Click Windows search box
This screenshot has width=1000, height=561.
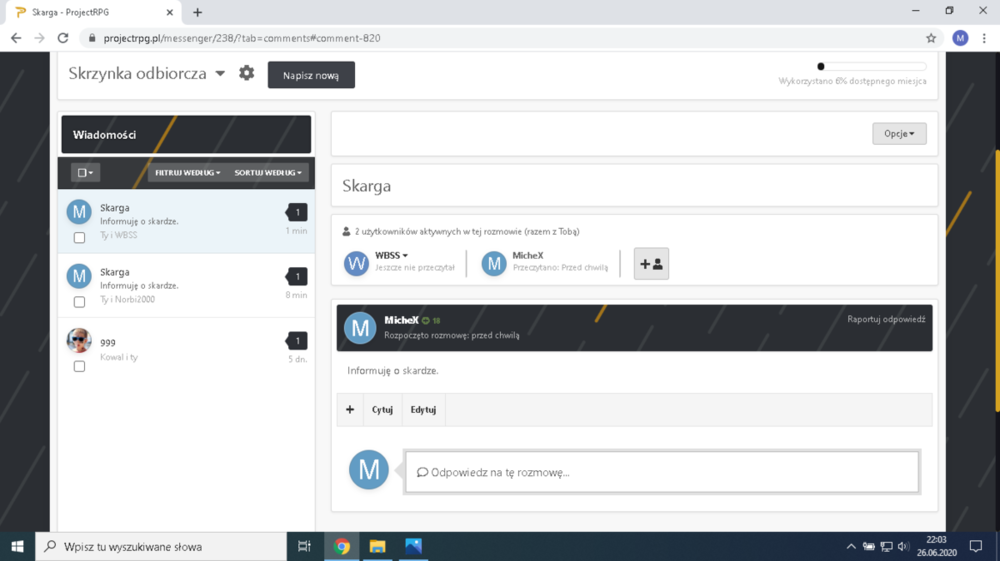(161, 546)
